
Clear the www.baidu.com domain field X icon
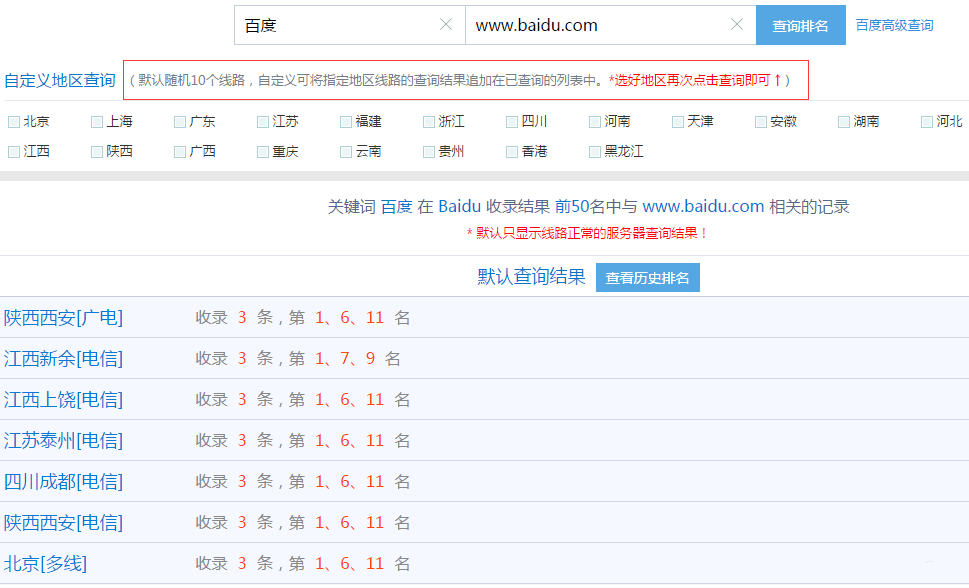click(x=737, y=25)
